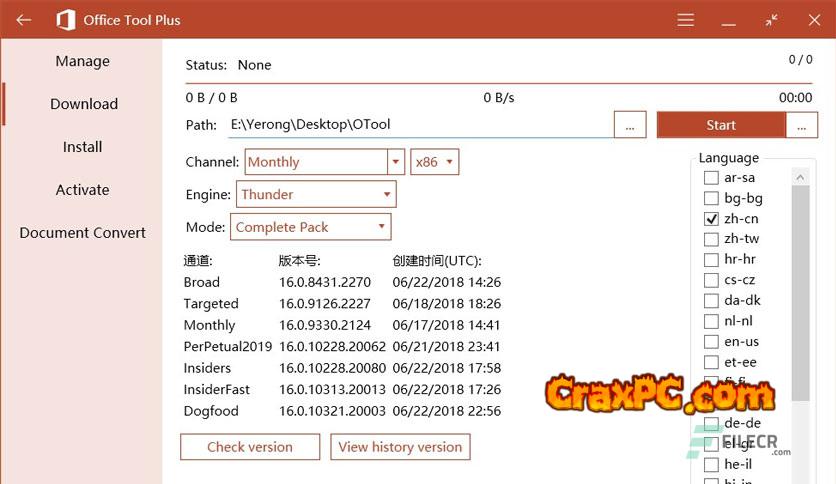Open the Manage section
This screenshot has width=836, height=484.
(x=83, y=61)
